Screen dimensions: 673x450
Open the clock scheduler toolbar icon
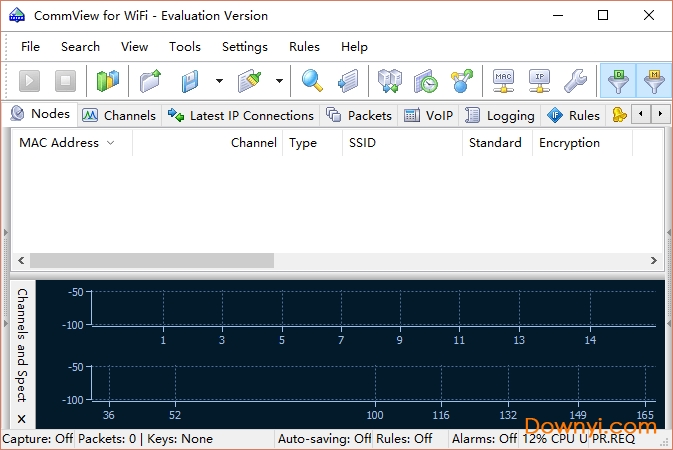tap(425, 81)
